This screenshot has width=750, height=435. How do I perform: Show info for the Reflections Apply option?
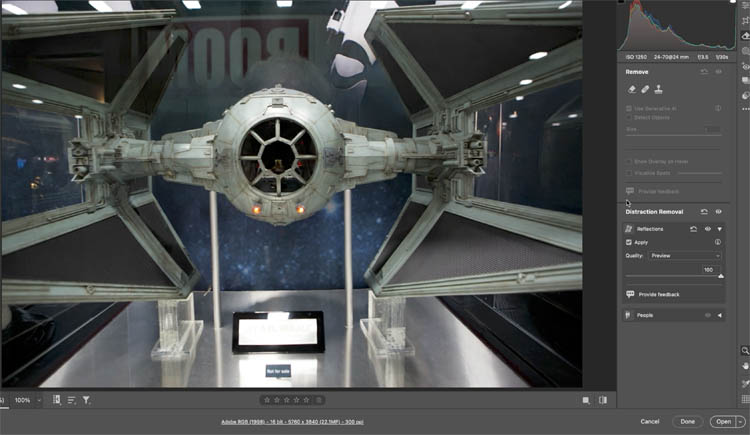click(718, 242)
